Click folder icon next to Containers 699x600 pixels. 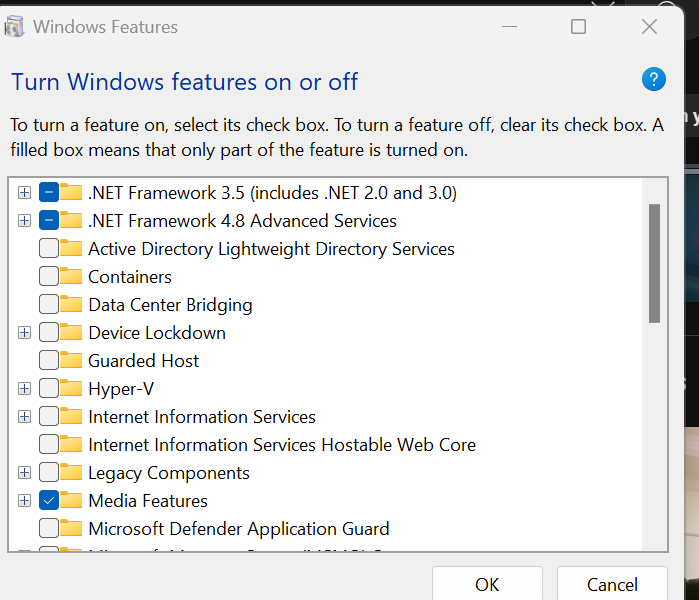click(x=71, y=276)
